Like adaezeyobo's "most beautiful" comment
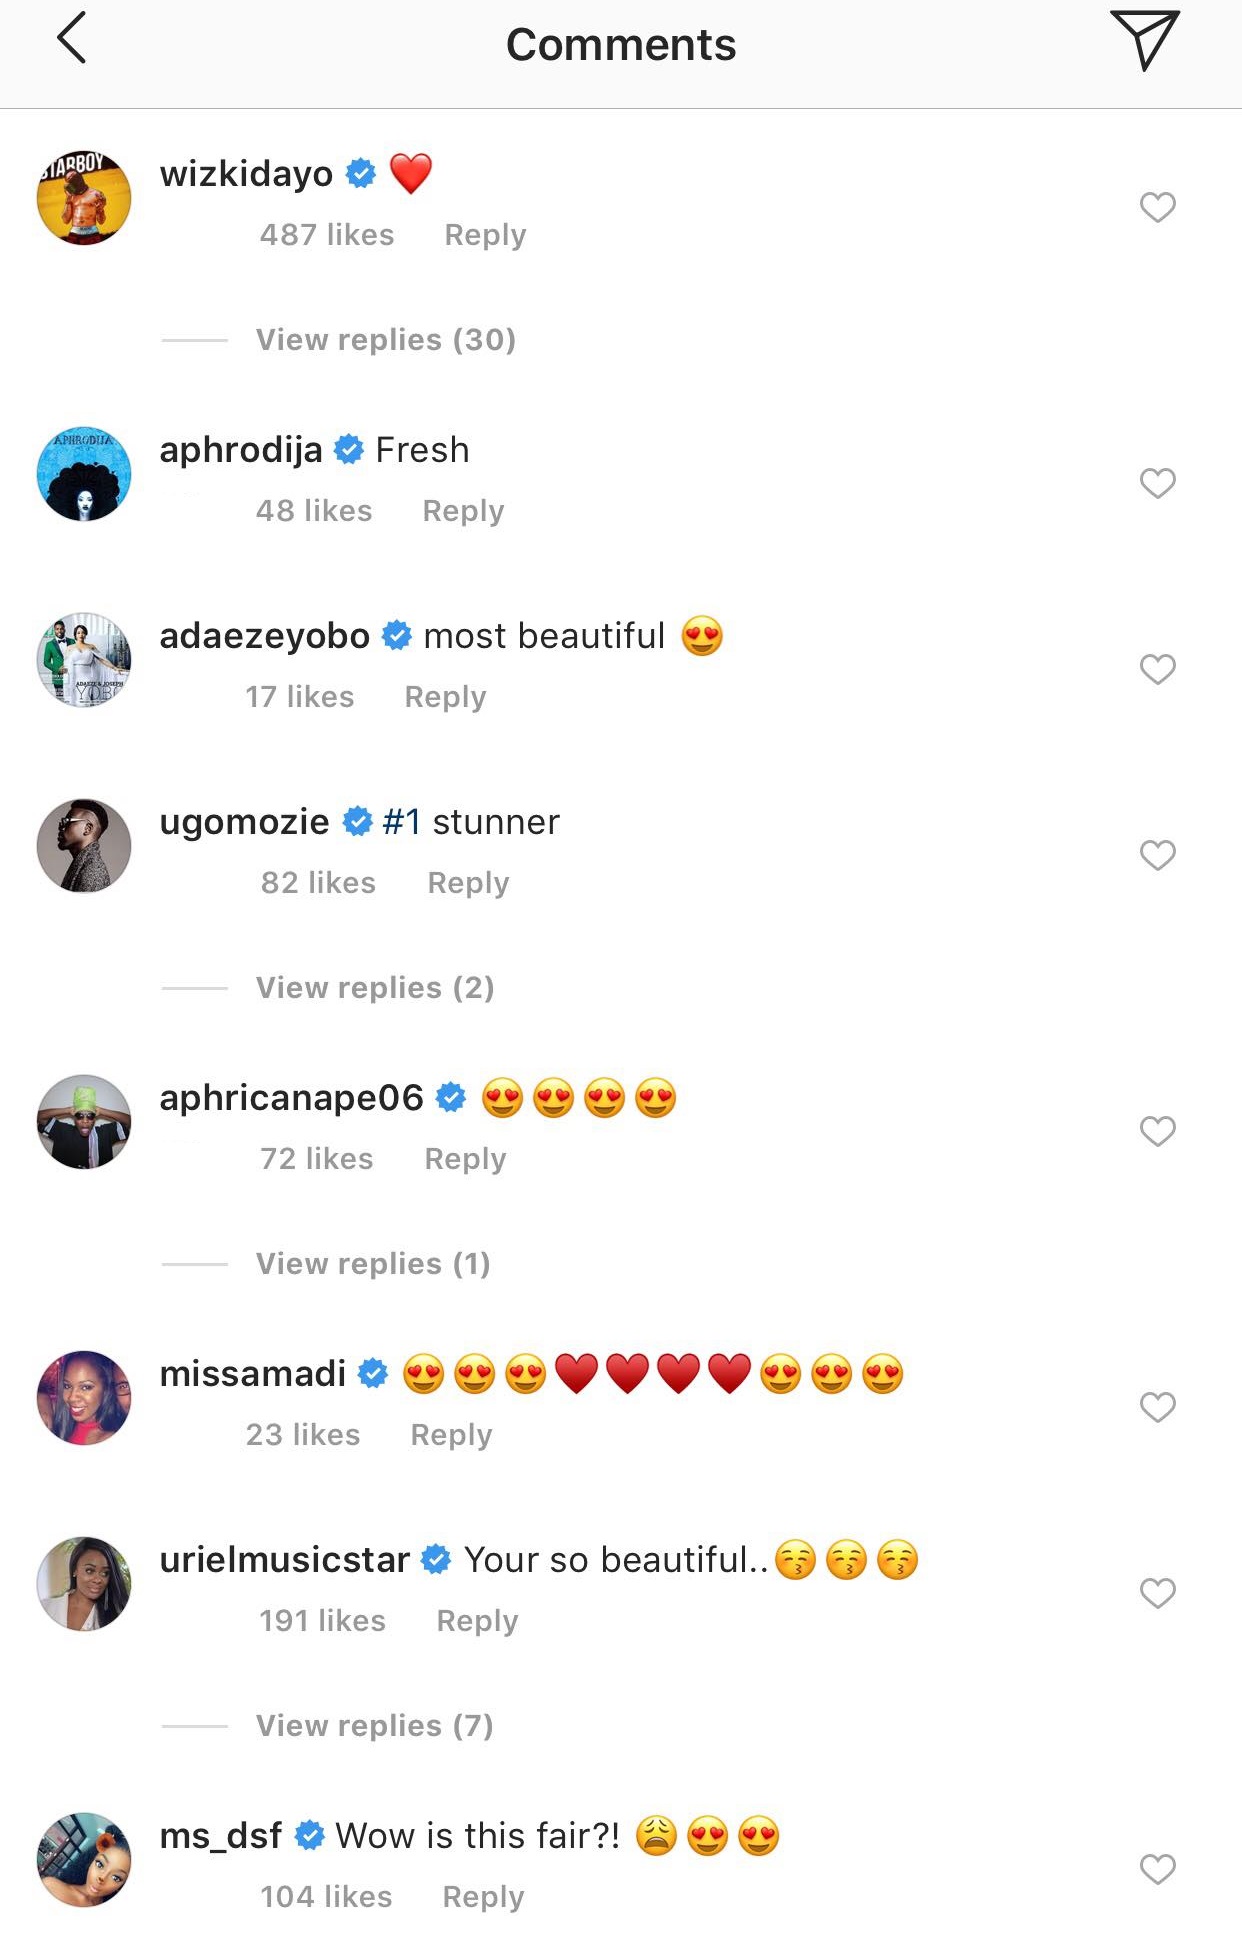 coord(1157,669)
